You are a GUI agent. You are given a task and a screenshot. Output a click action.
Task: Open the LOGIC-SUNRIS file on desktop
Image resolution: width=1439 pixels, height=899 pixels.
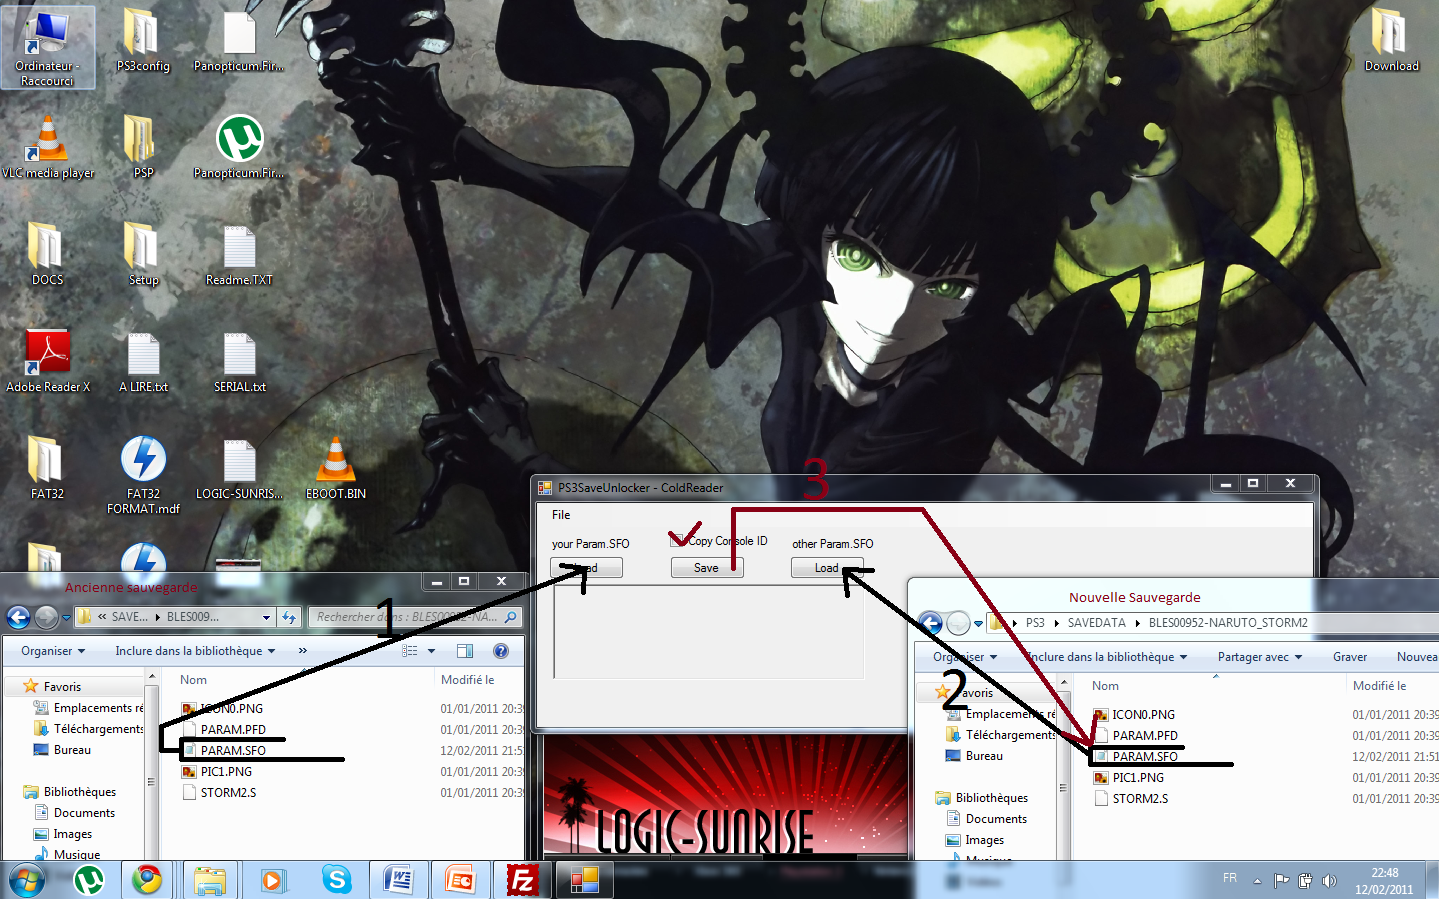pyautogui.click(x=239, y=468)
